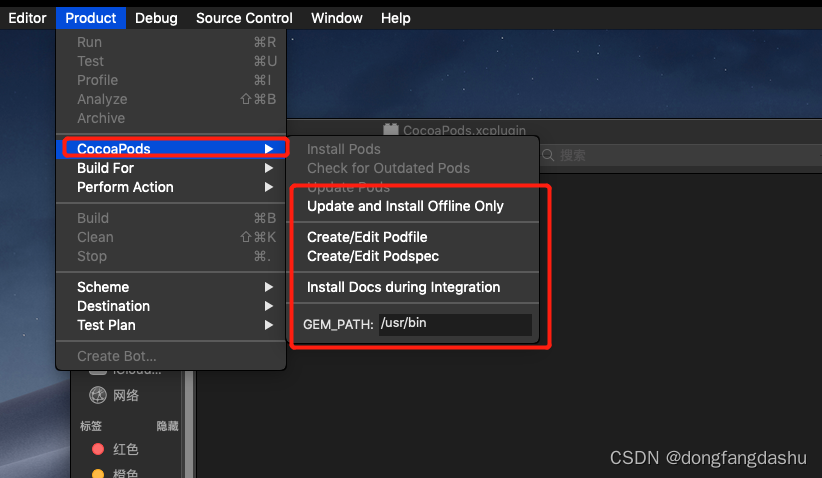The height and width of the screenshot is (478, 822).
Task: Click the 标签 section header
Action: tap(91, 426)
